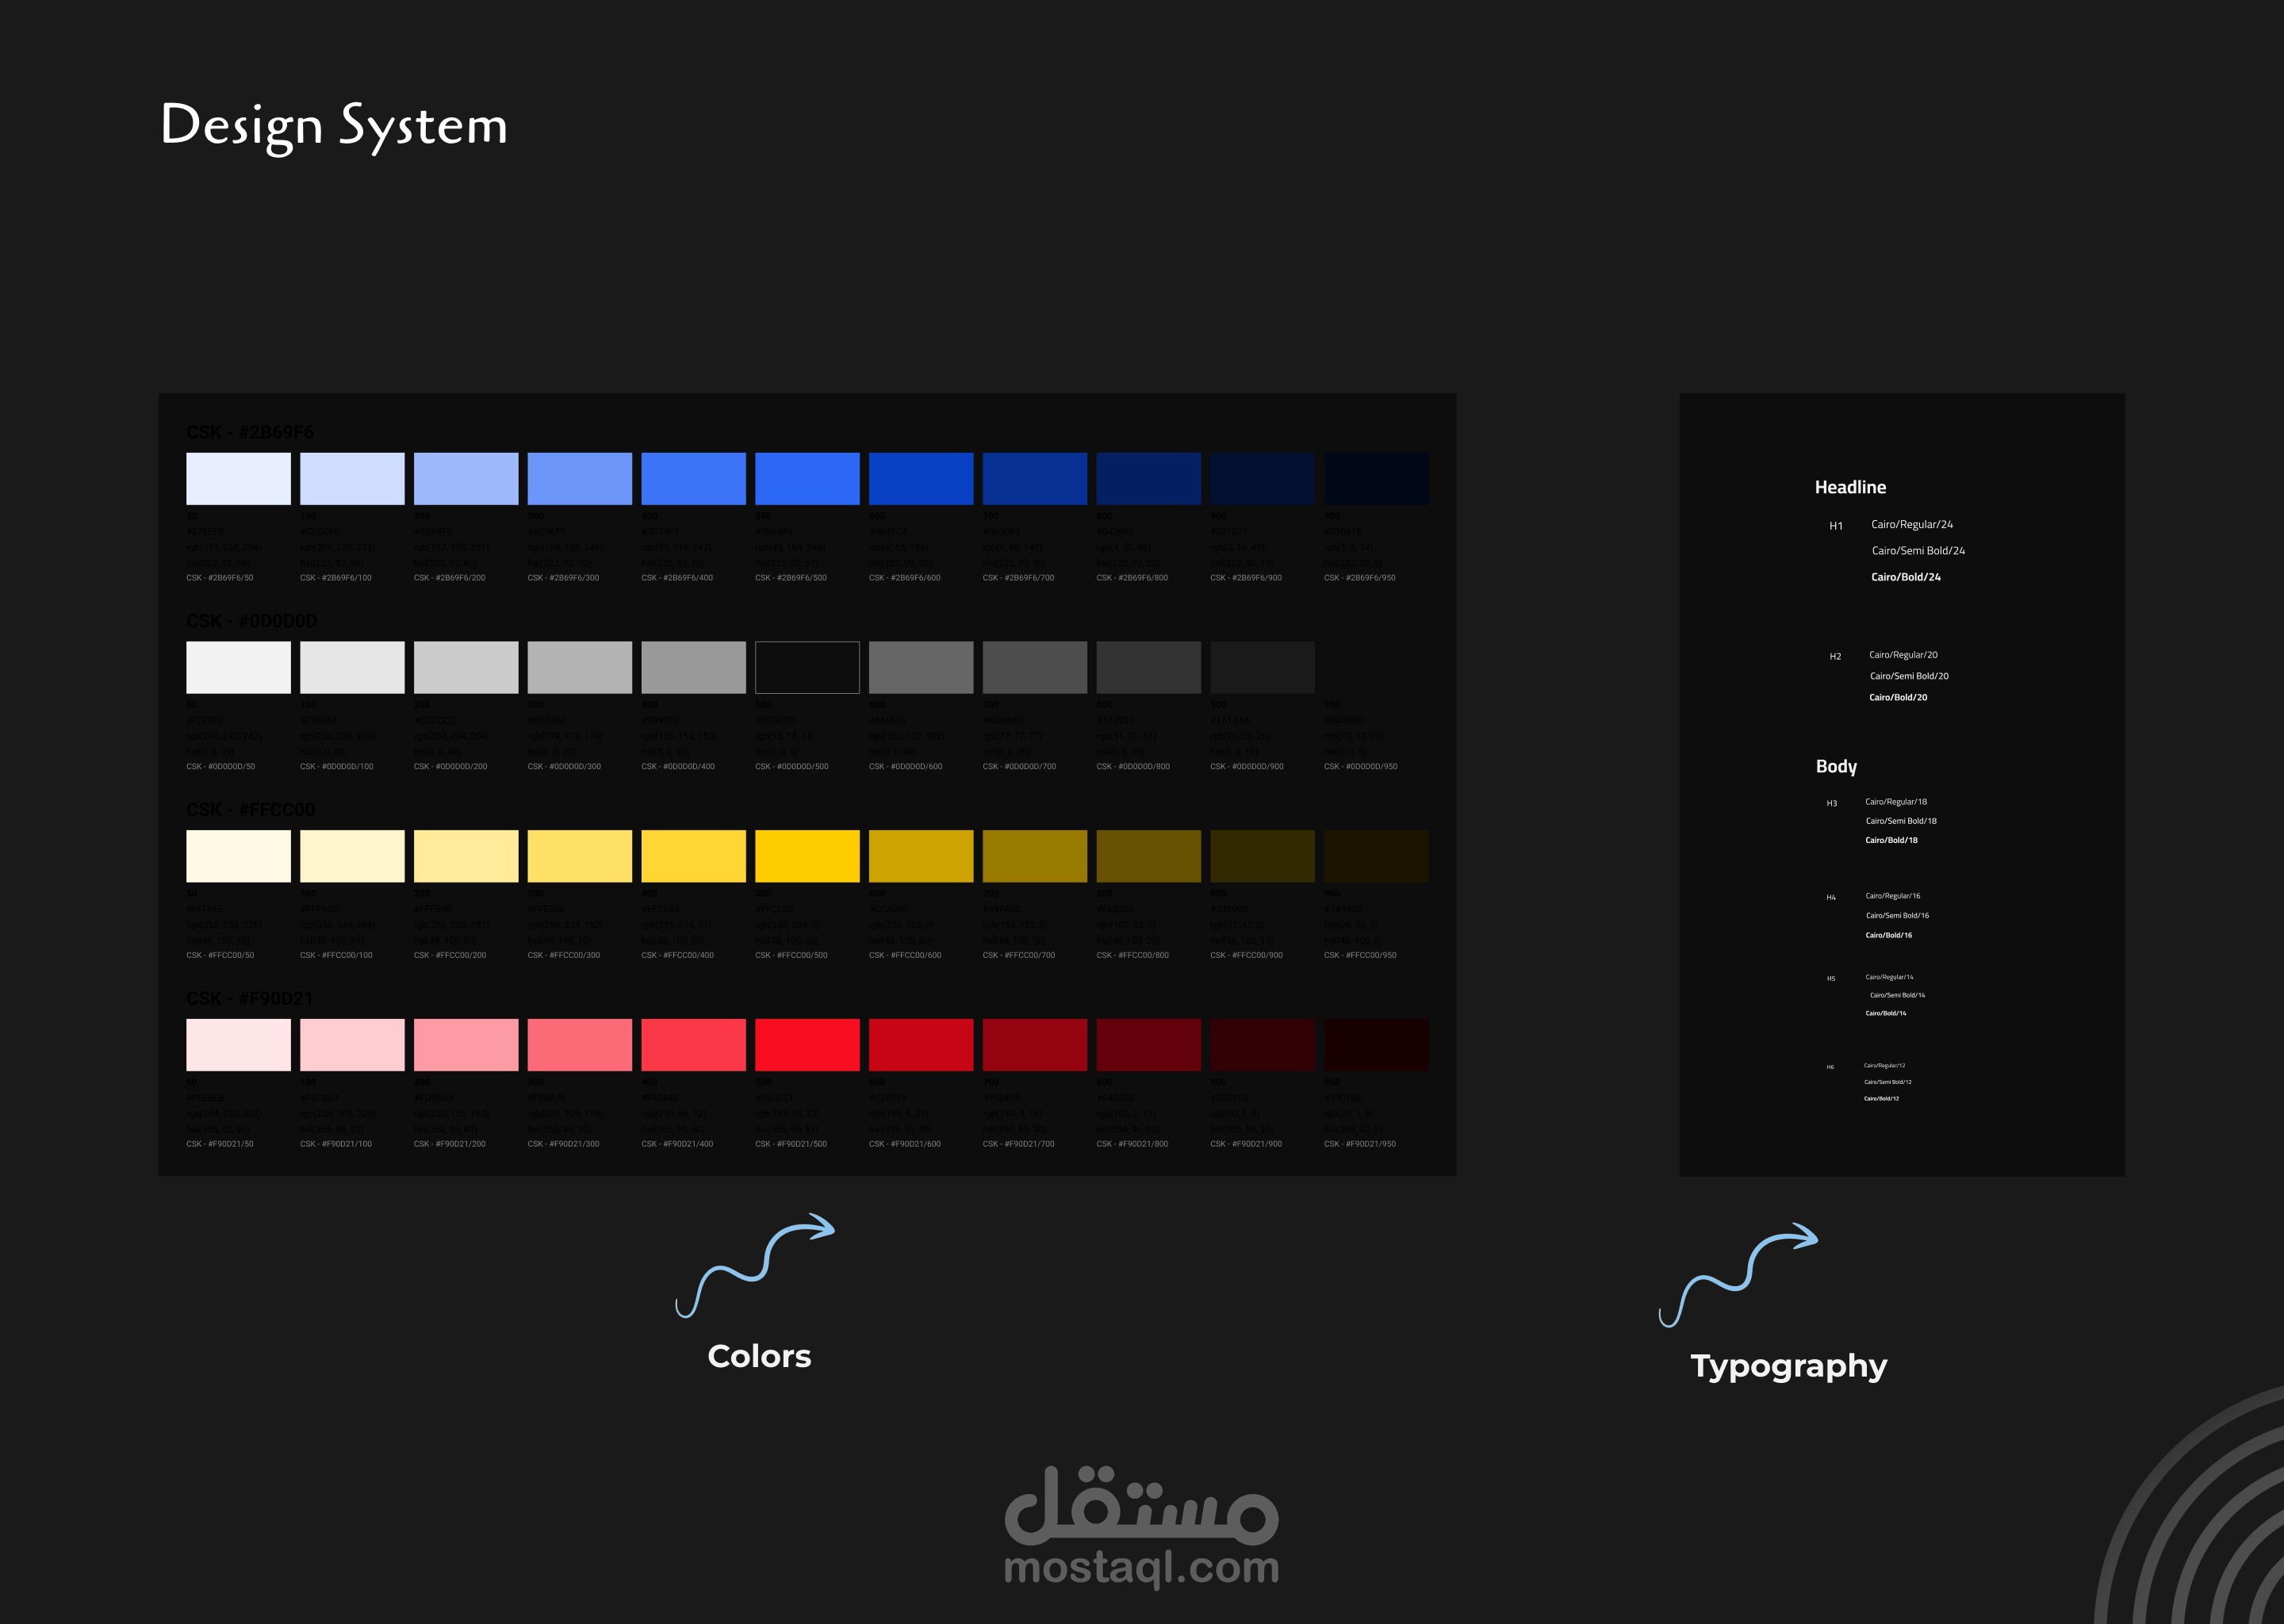Image resolution: width=2284 pixels, height=1624 pixels.
Task: Click the Headline section heading
Action: (x=1850, y=487)
